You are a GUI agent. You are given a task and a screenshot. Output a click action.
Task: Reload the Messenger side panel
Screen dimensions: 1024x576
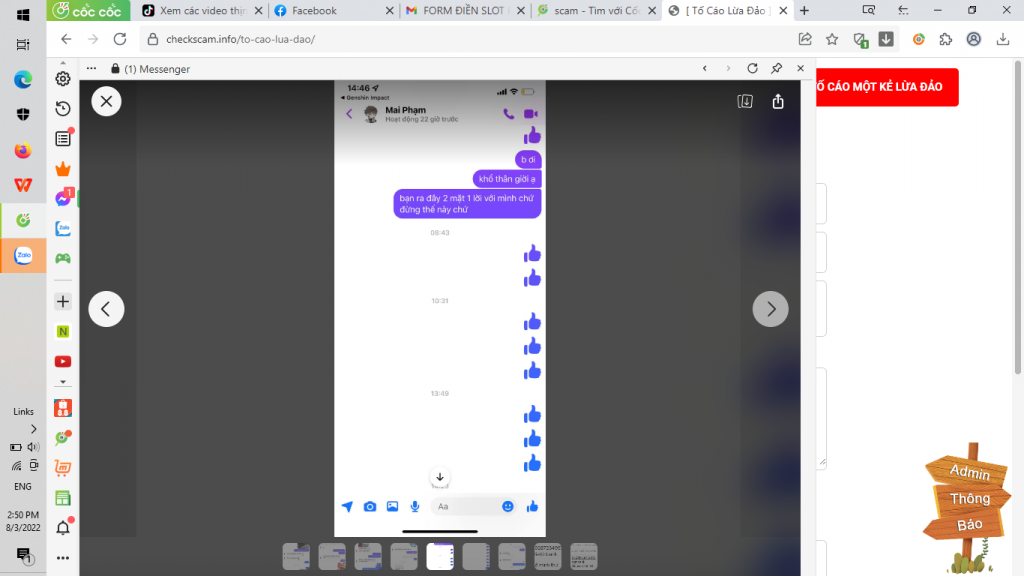click(x=752, y=69)
